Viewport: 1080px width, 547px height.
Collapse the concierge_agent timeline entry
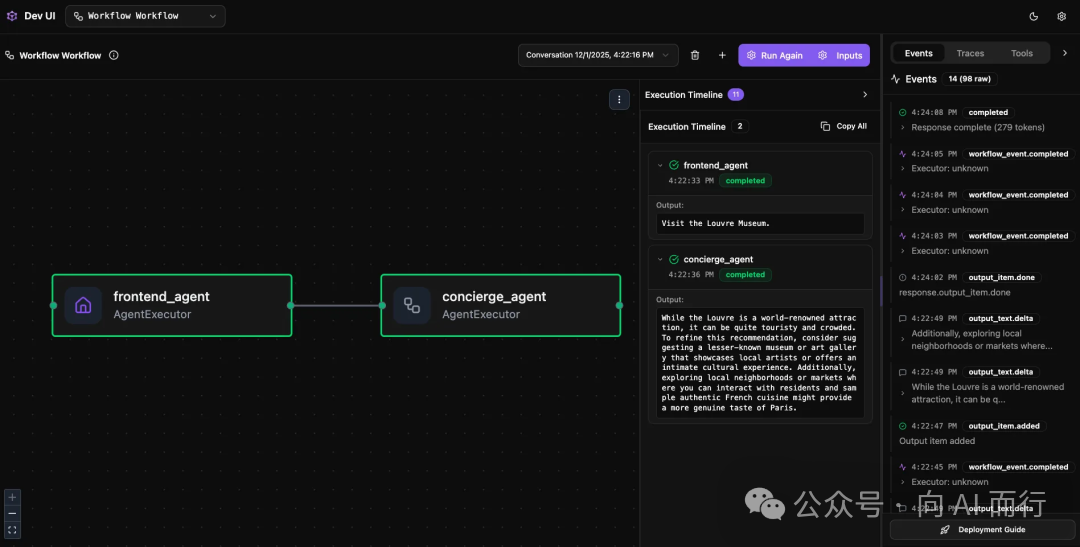click(660, 259)
